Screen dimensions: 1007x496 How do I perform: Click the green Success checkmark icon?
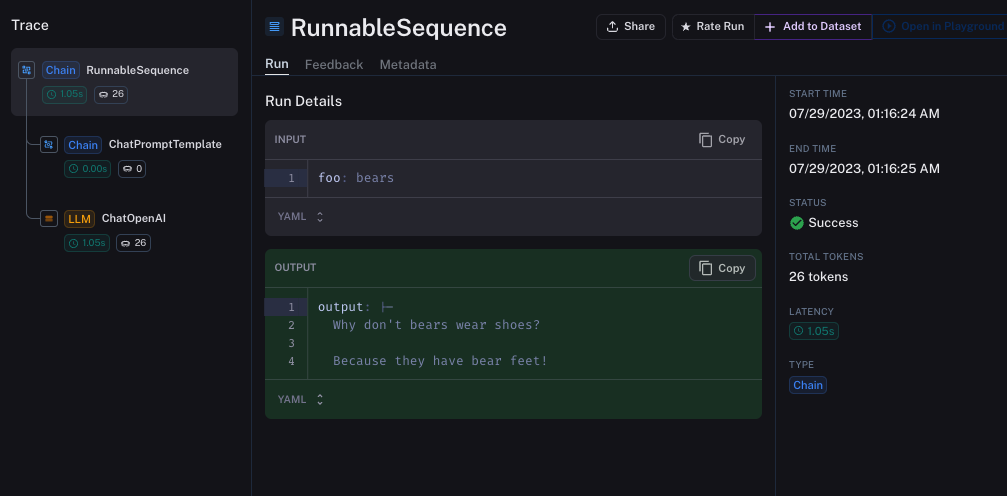click(x=797, y=223)
